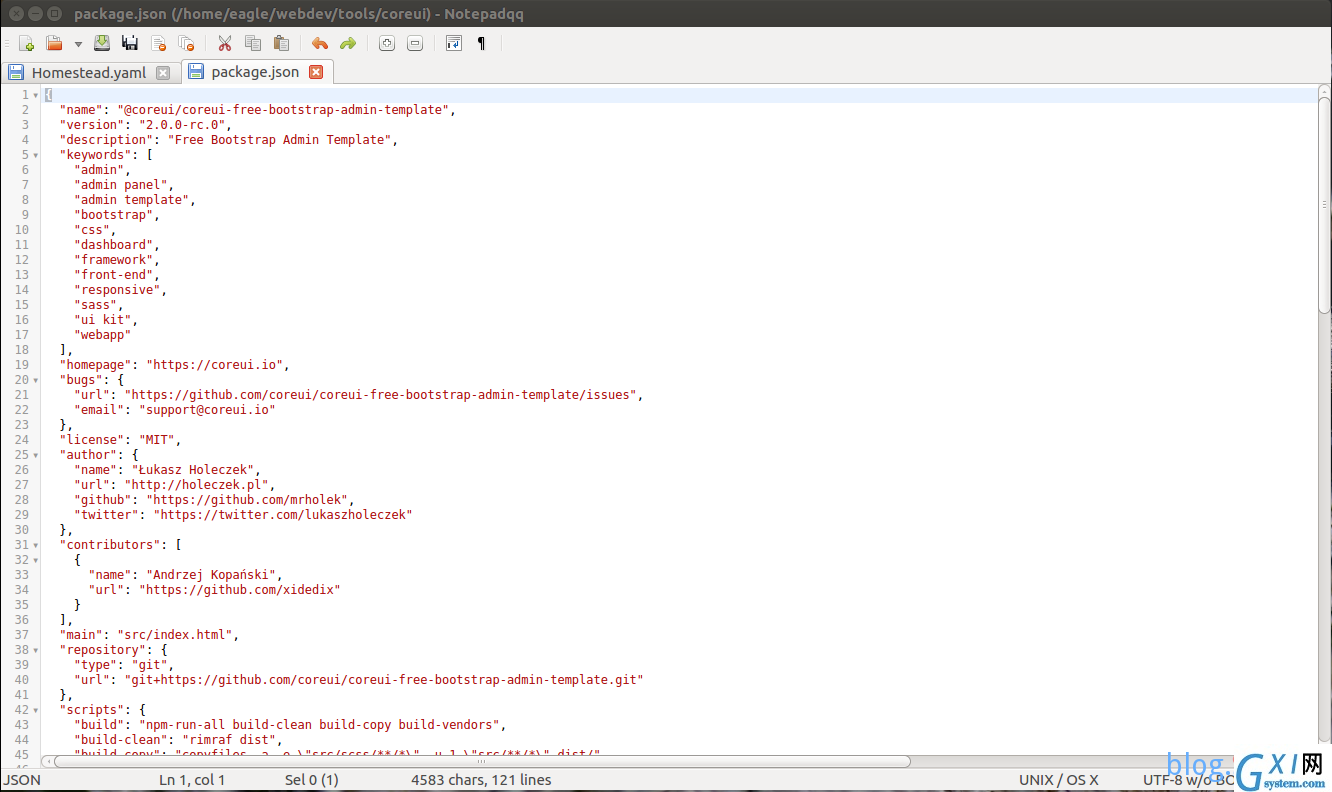Click the Open file folder icon

coord(54,43)
